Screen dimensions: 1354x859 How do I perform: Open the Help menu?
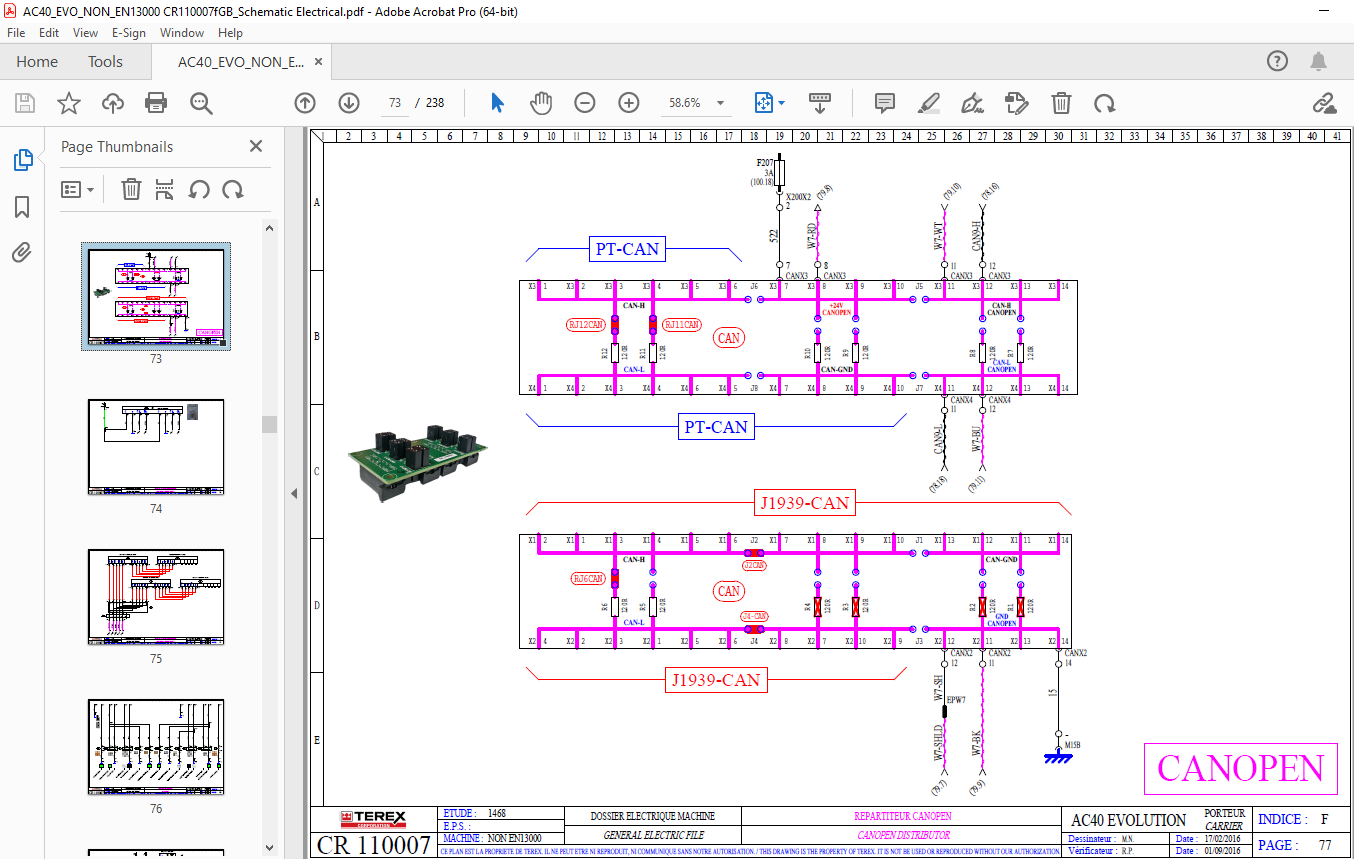click(230, 33)
